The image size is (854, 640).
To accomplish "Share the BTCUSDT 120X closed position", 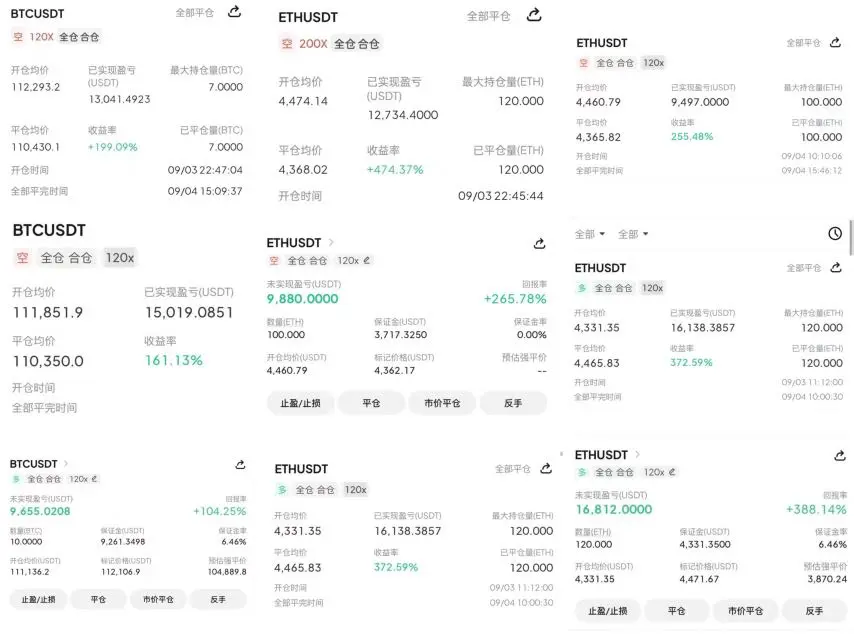I will 234,11.
